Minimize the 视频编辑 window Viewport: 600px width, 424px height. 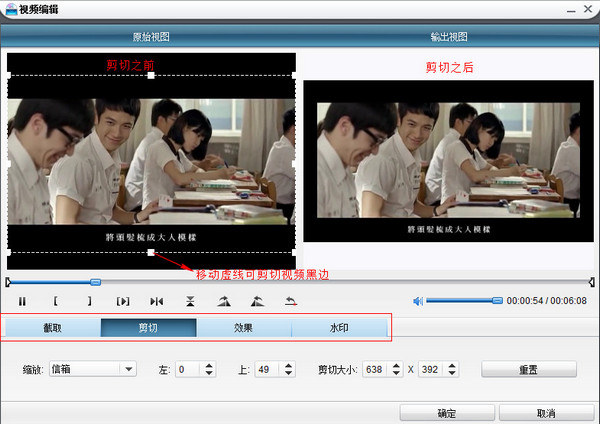coord(571,10)
